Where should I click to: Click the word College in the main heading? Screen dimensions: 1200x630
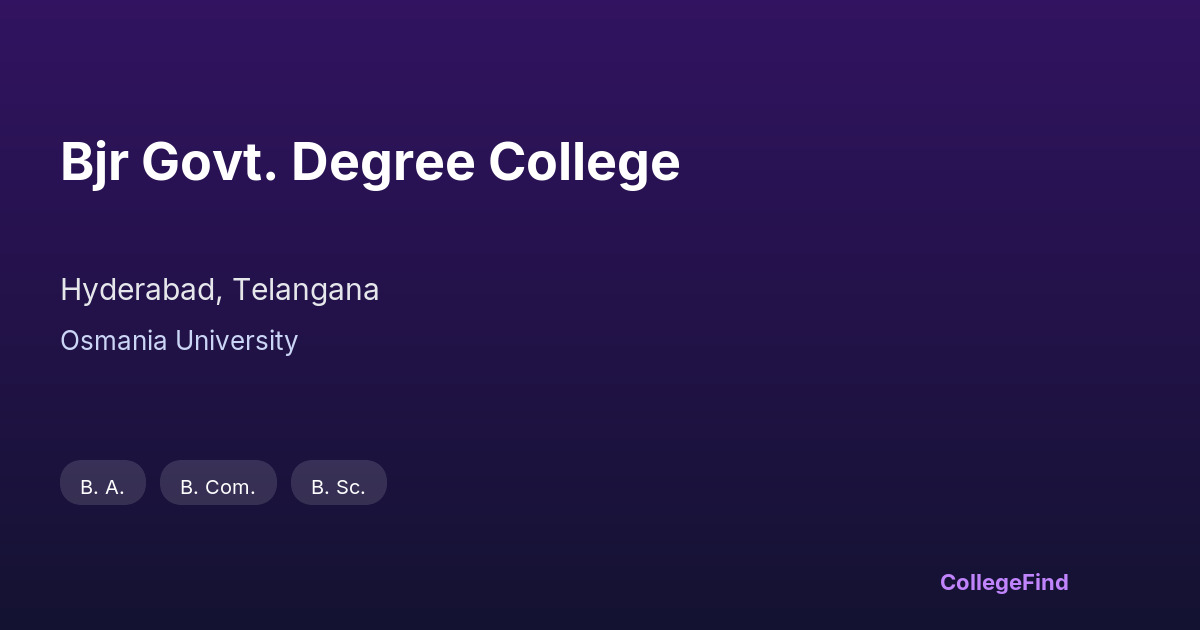[584, 162]
